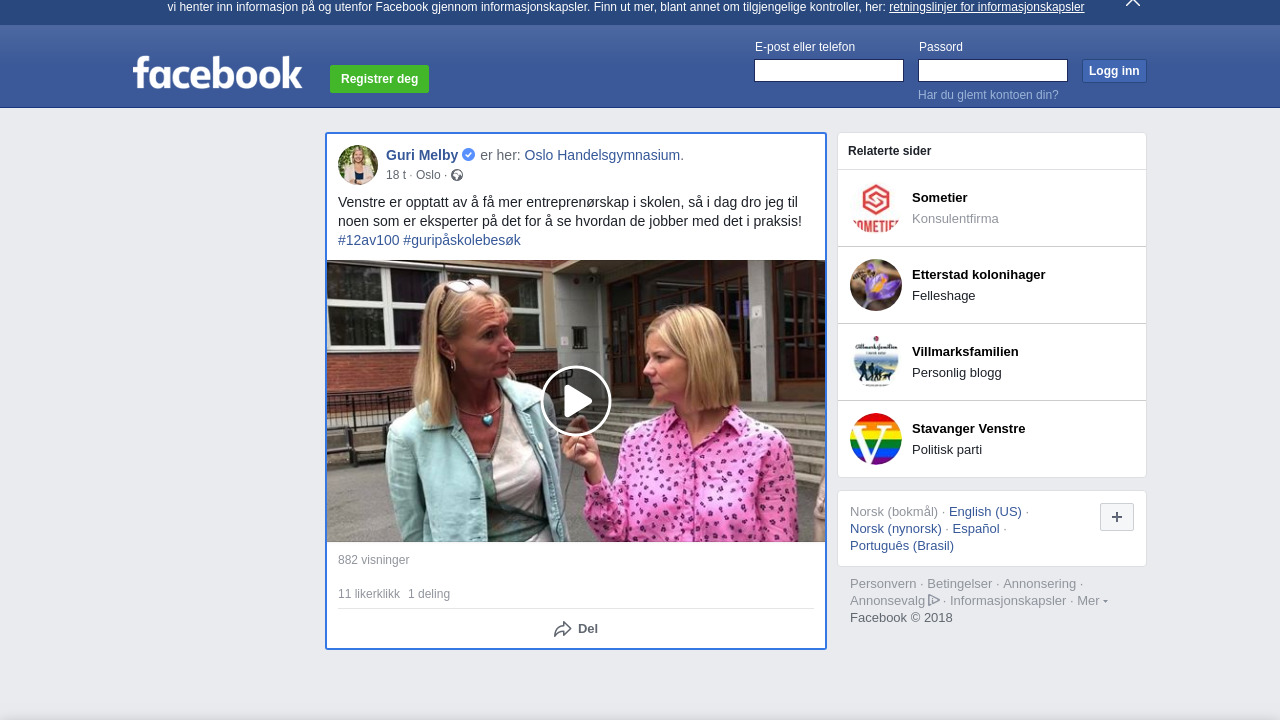Image resolution: width=1280 pixels, height=720 pixels.
Task: Open the Personvern footer link
Action: (x=883, y=584)
